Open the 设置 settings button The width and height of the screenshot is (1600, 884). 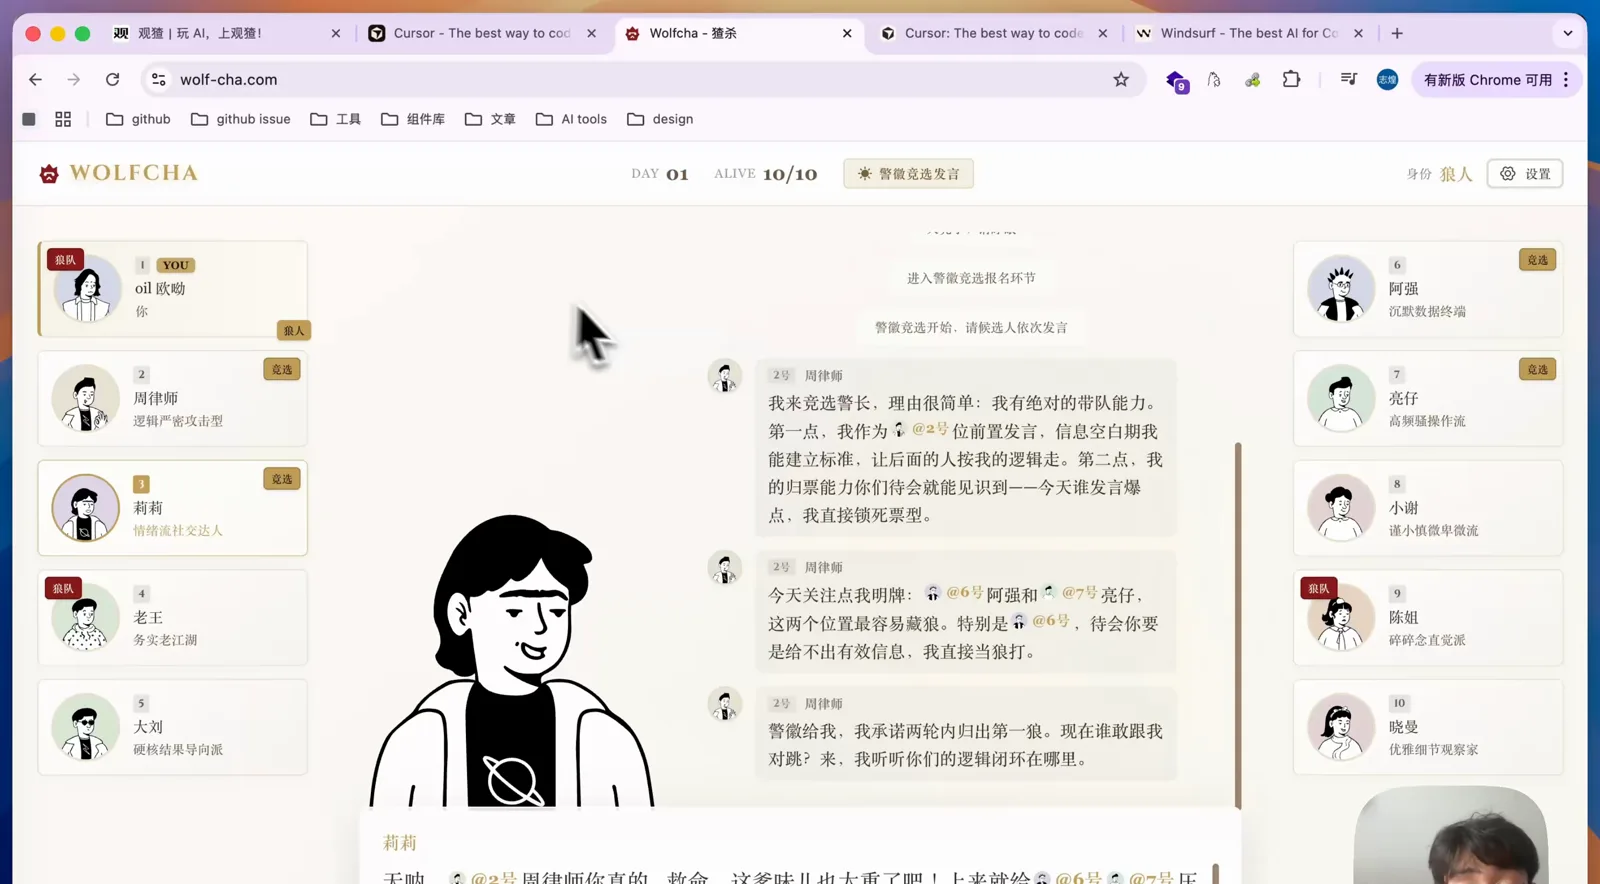point(1525,174)
